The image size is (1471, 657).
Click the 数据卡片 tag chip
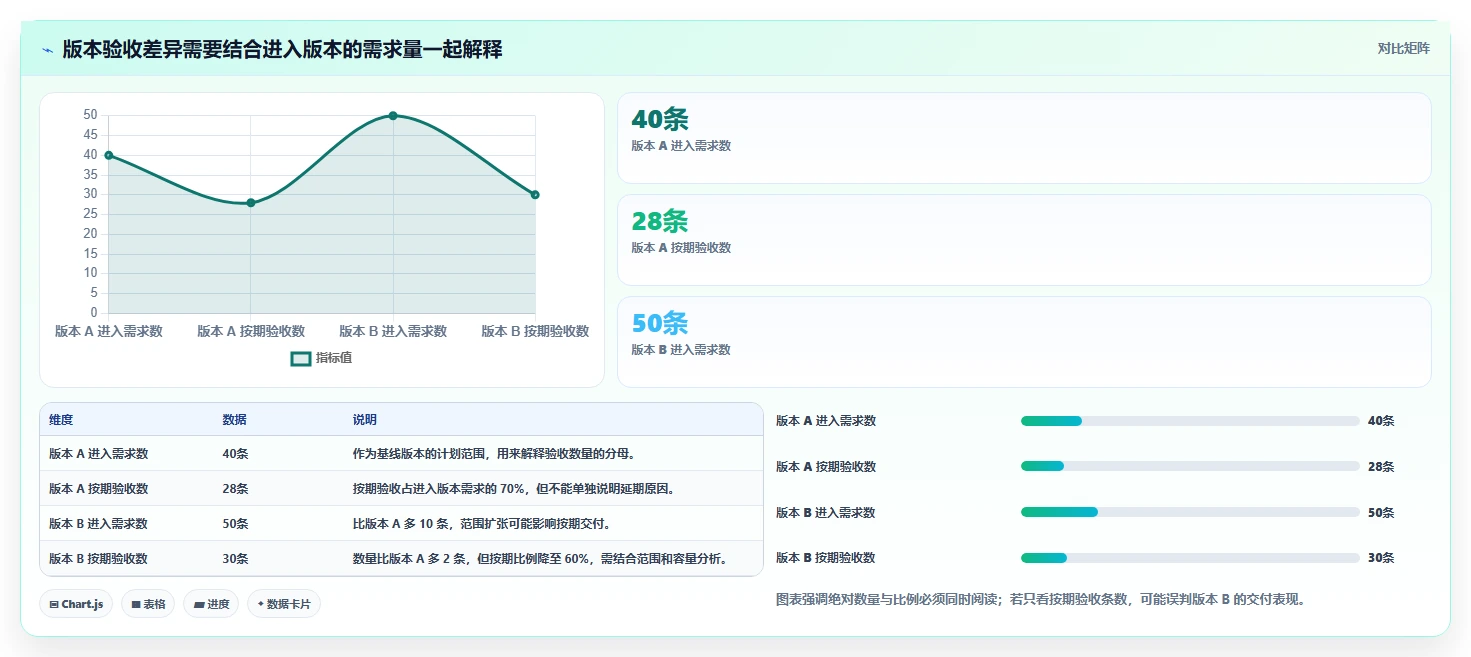pos(284,604)
